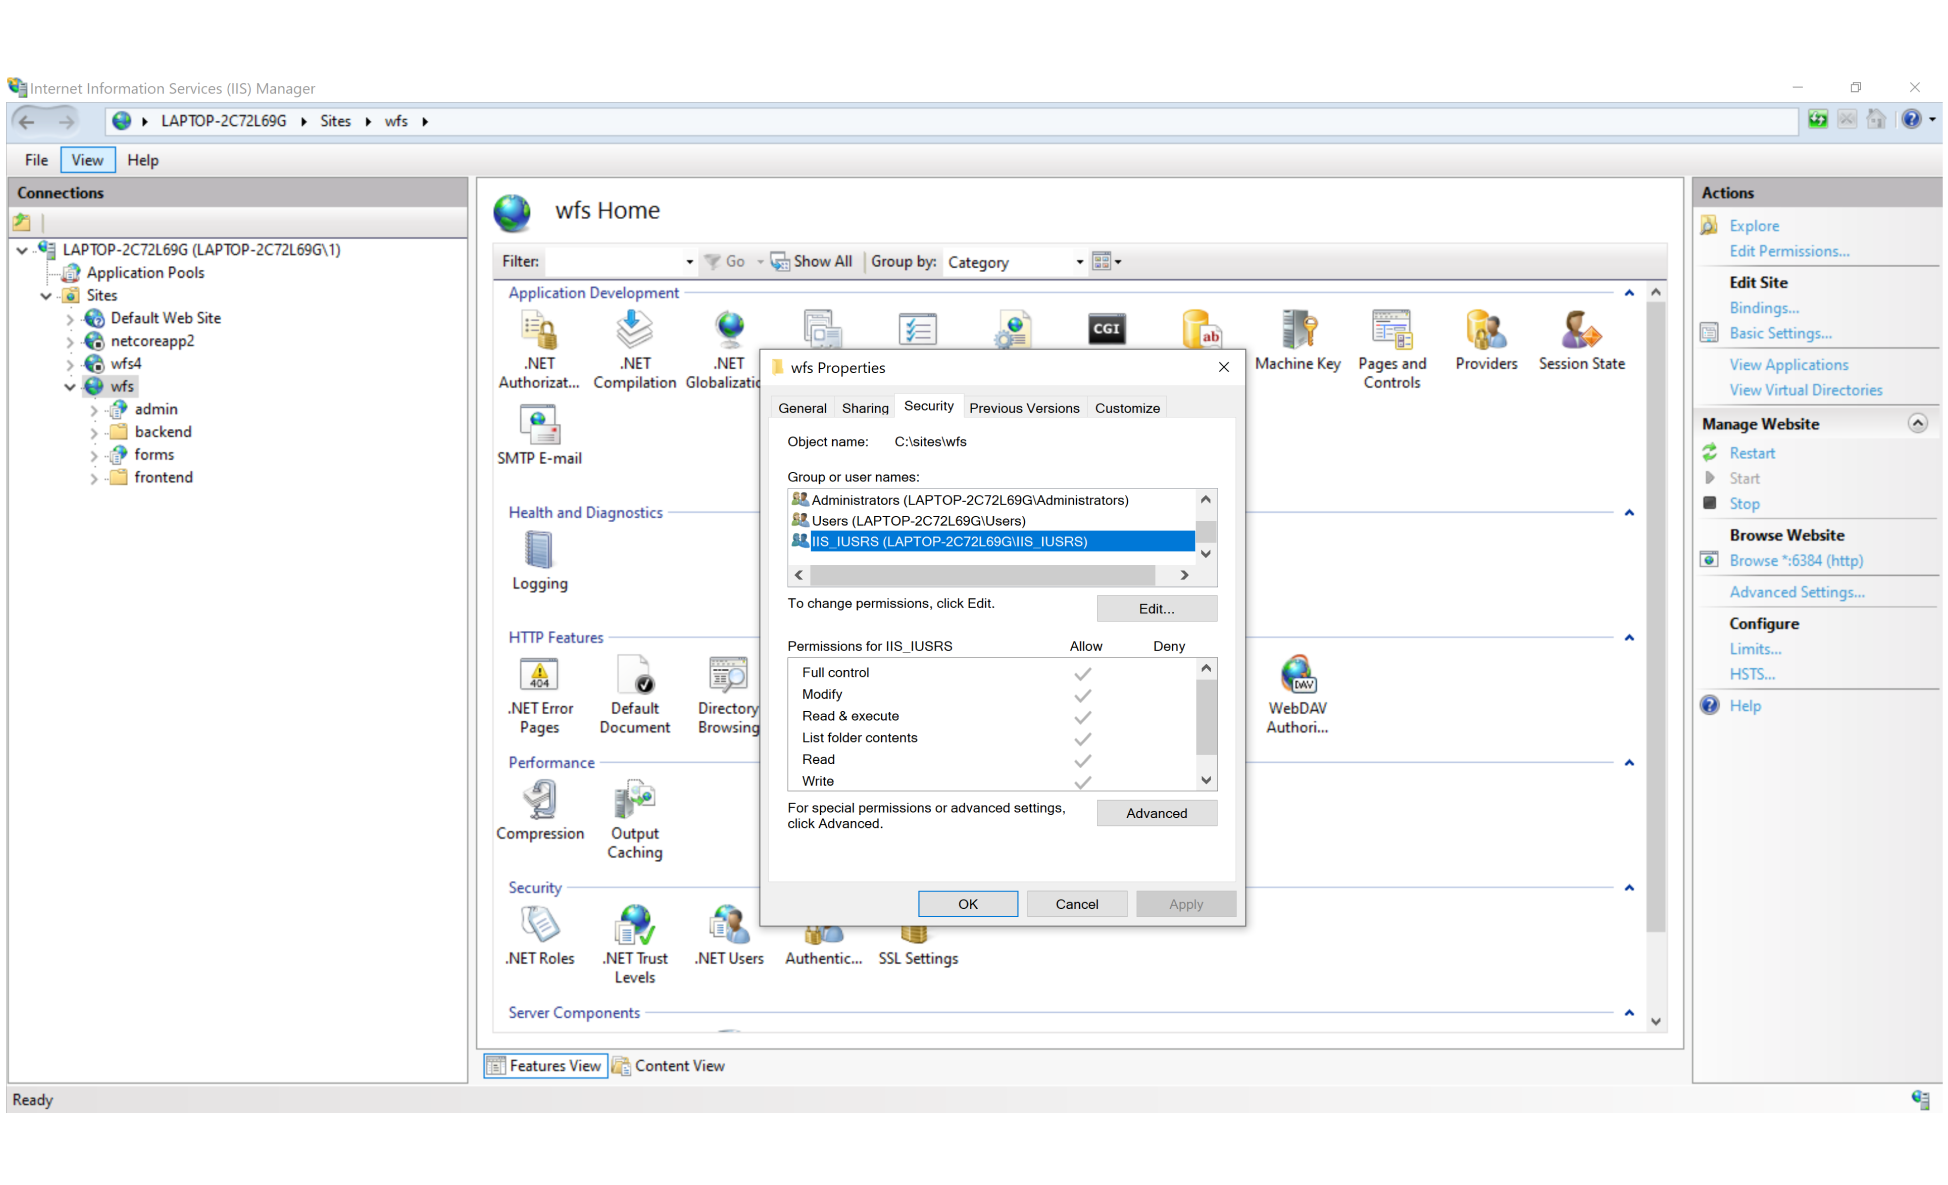This screenshot has width=1948, height=1185.
Task: Collapse the Application Development section
Action: [x=1629, y=293]
